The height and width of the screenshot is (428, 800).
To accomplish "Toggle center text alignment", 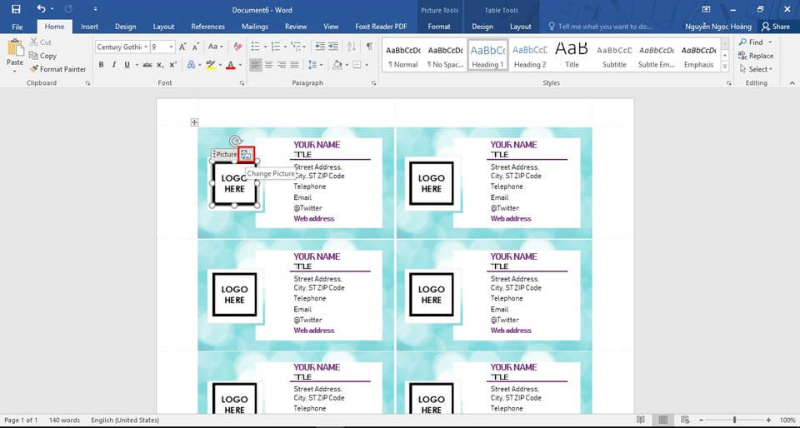I will [x=268, y=65].
